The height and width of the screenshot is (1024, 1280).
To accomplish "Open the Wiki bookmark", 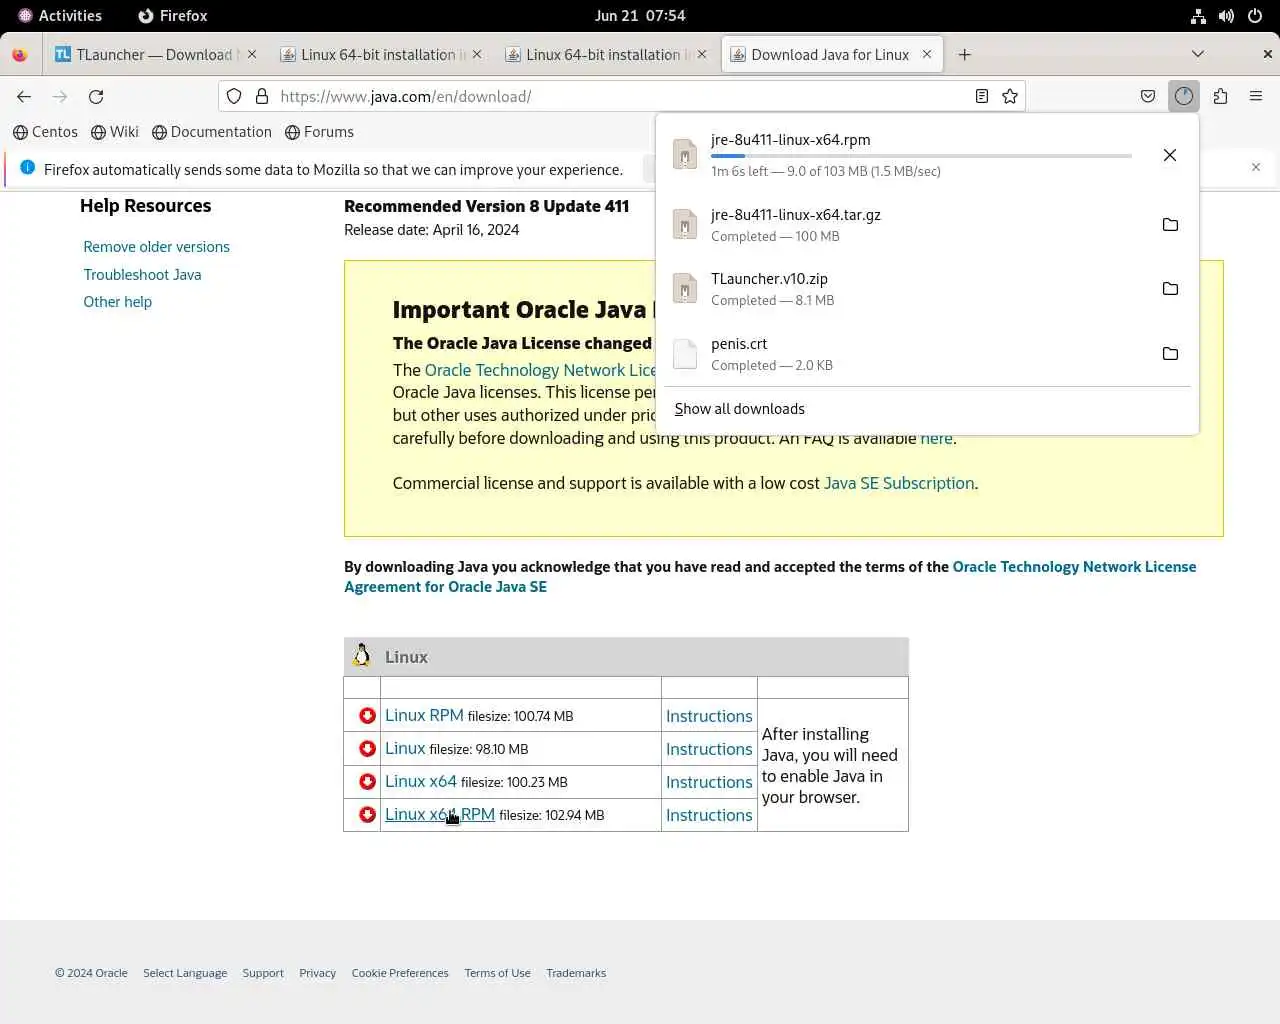I will point(115,132).
